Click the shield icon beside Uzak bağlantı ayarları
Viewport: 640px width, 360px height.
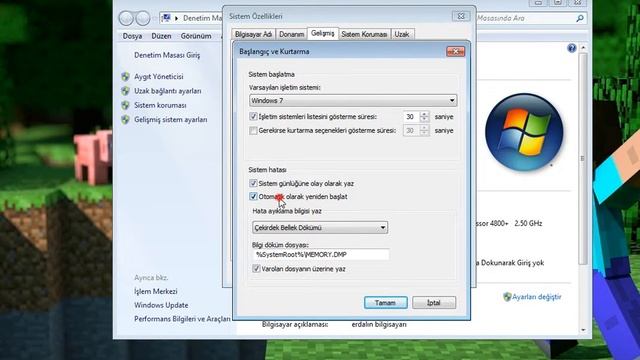(x=126, y=91)
